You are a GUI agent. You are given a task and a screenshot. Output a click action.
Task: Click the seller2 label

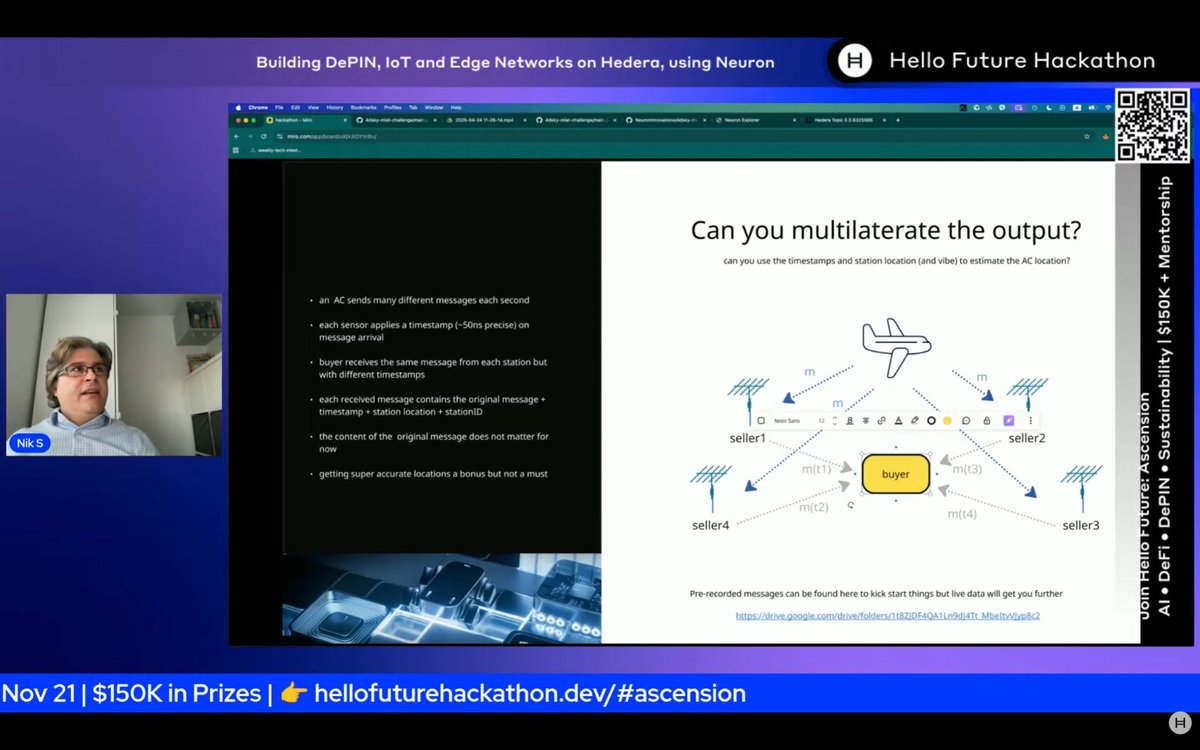pos(1026,439)
